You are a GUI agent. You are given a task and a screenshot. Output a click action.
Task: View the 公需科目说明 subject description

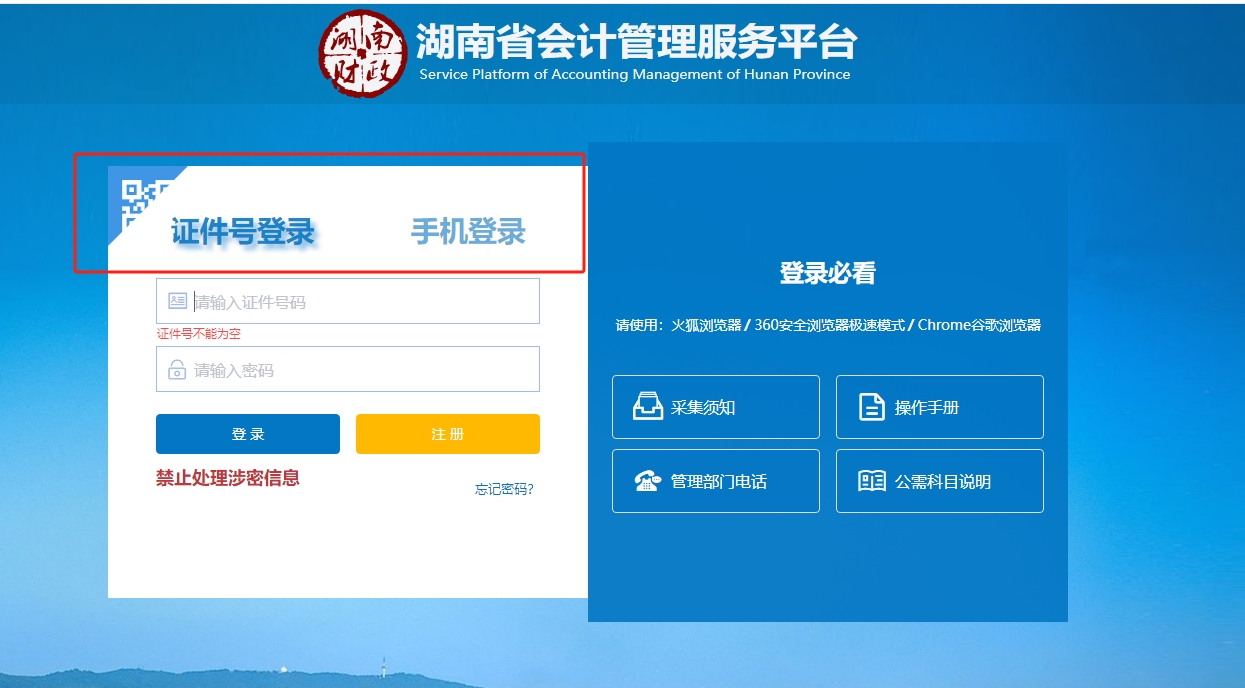click(x=940, y=481)
